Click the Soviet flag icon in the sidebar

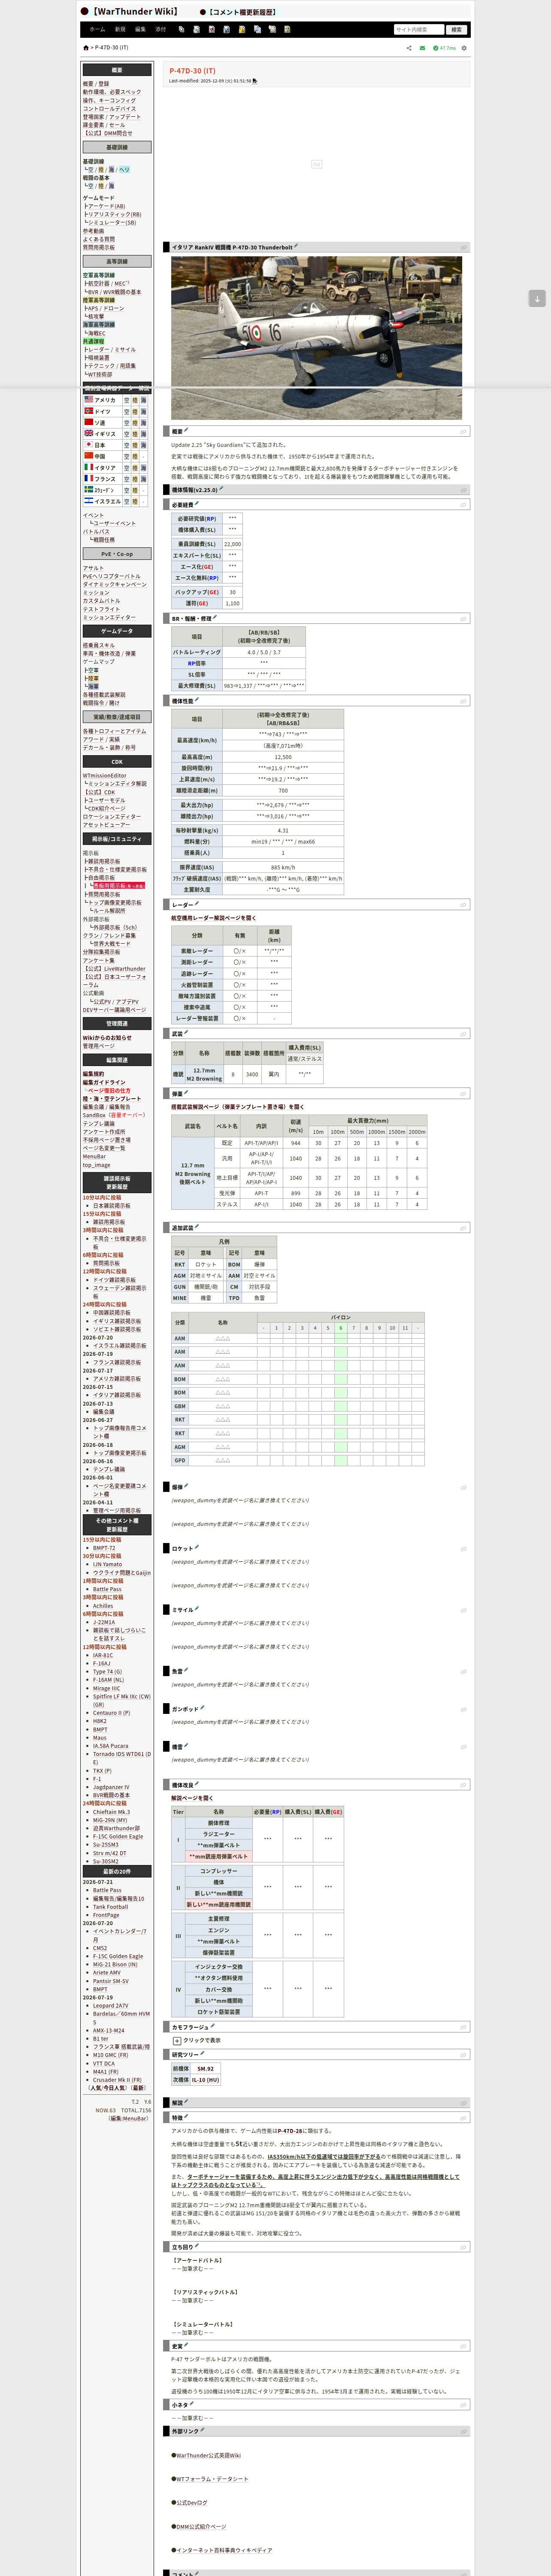(x=88, y=422)
